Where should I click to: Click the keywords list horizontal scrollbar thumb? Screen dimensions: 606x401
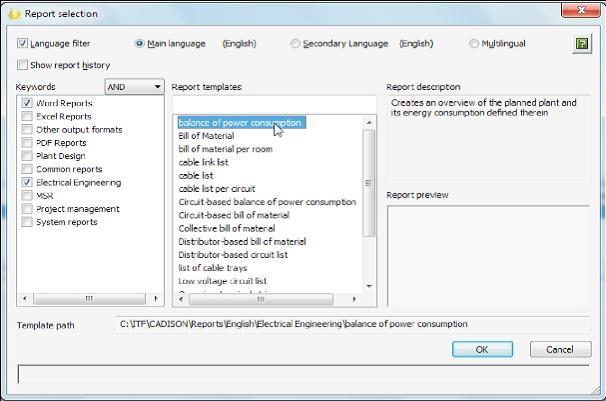[x=89, y=298]
